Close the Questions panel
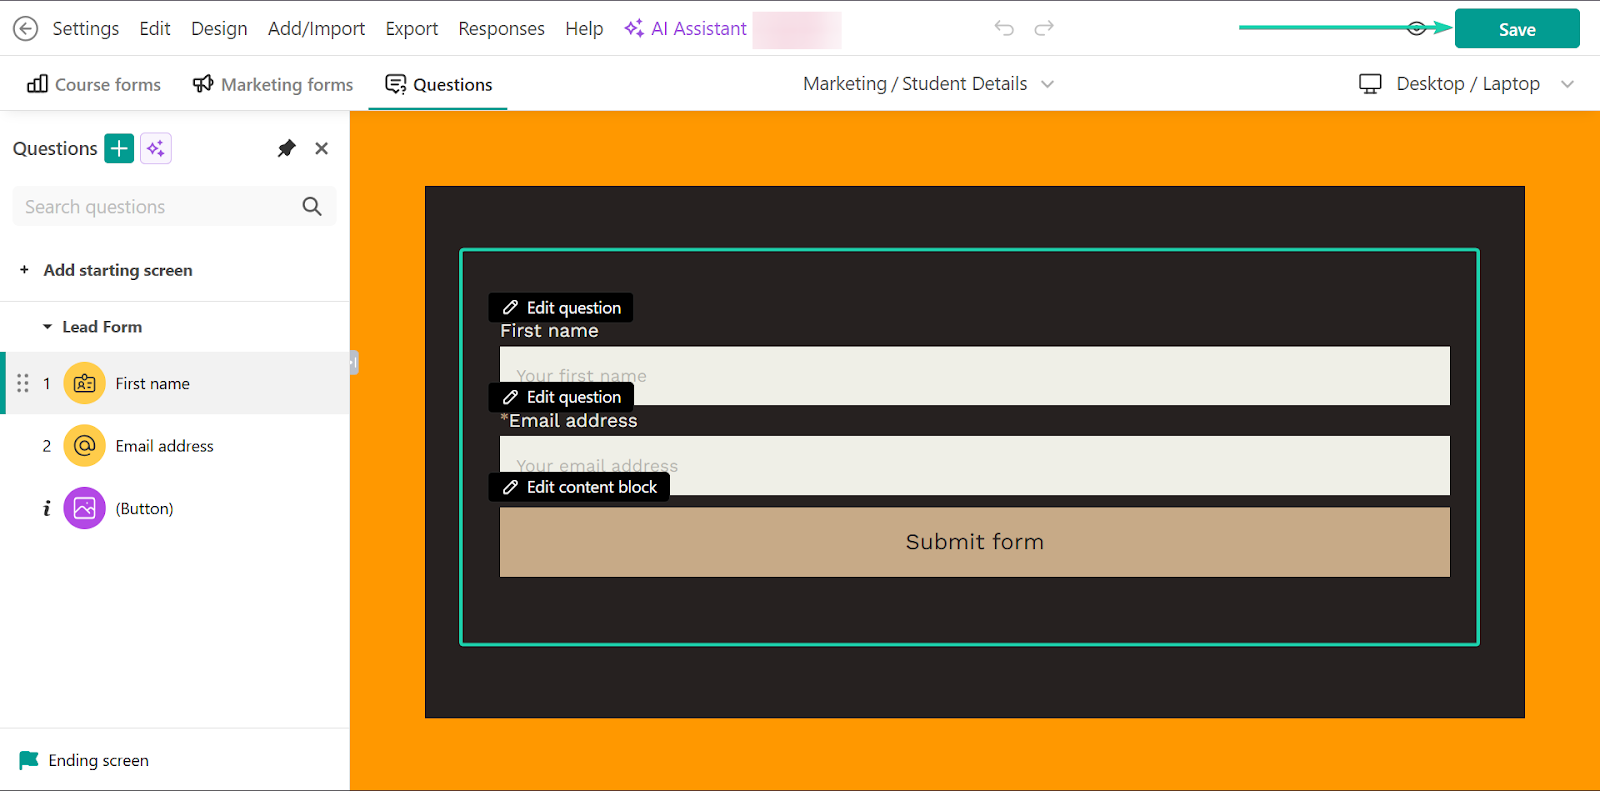This screenshot has width=1600, height=791. (x=321, y=148)
